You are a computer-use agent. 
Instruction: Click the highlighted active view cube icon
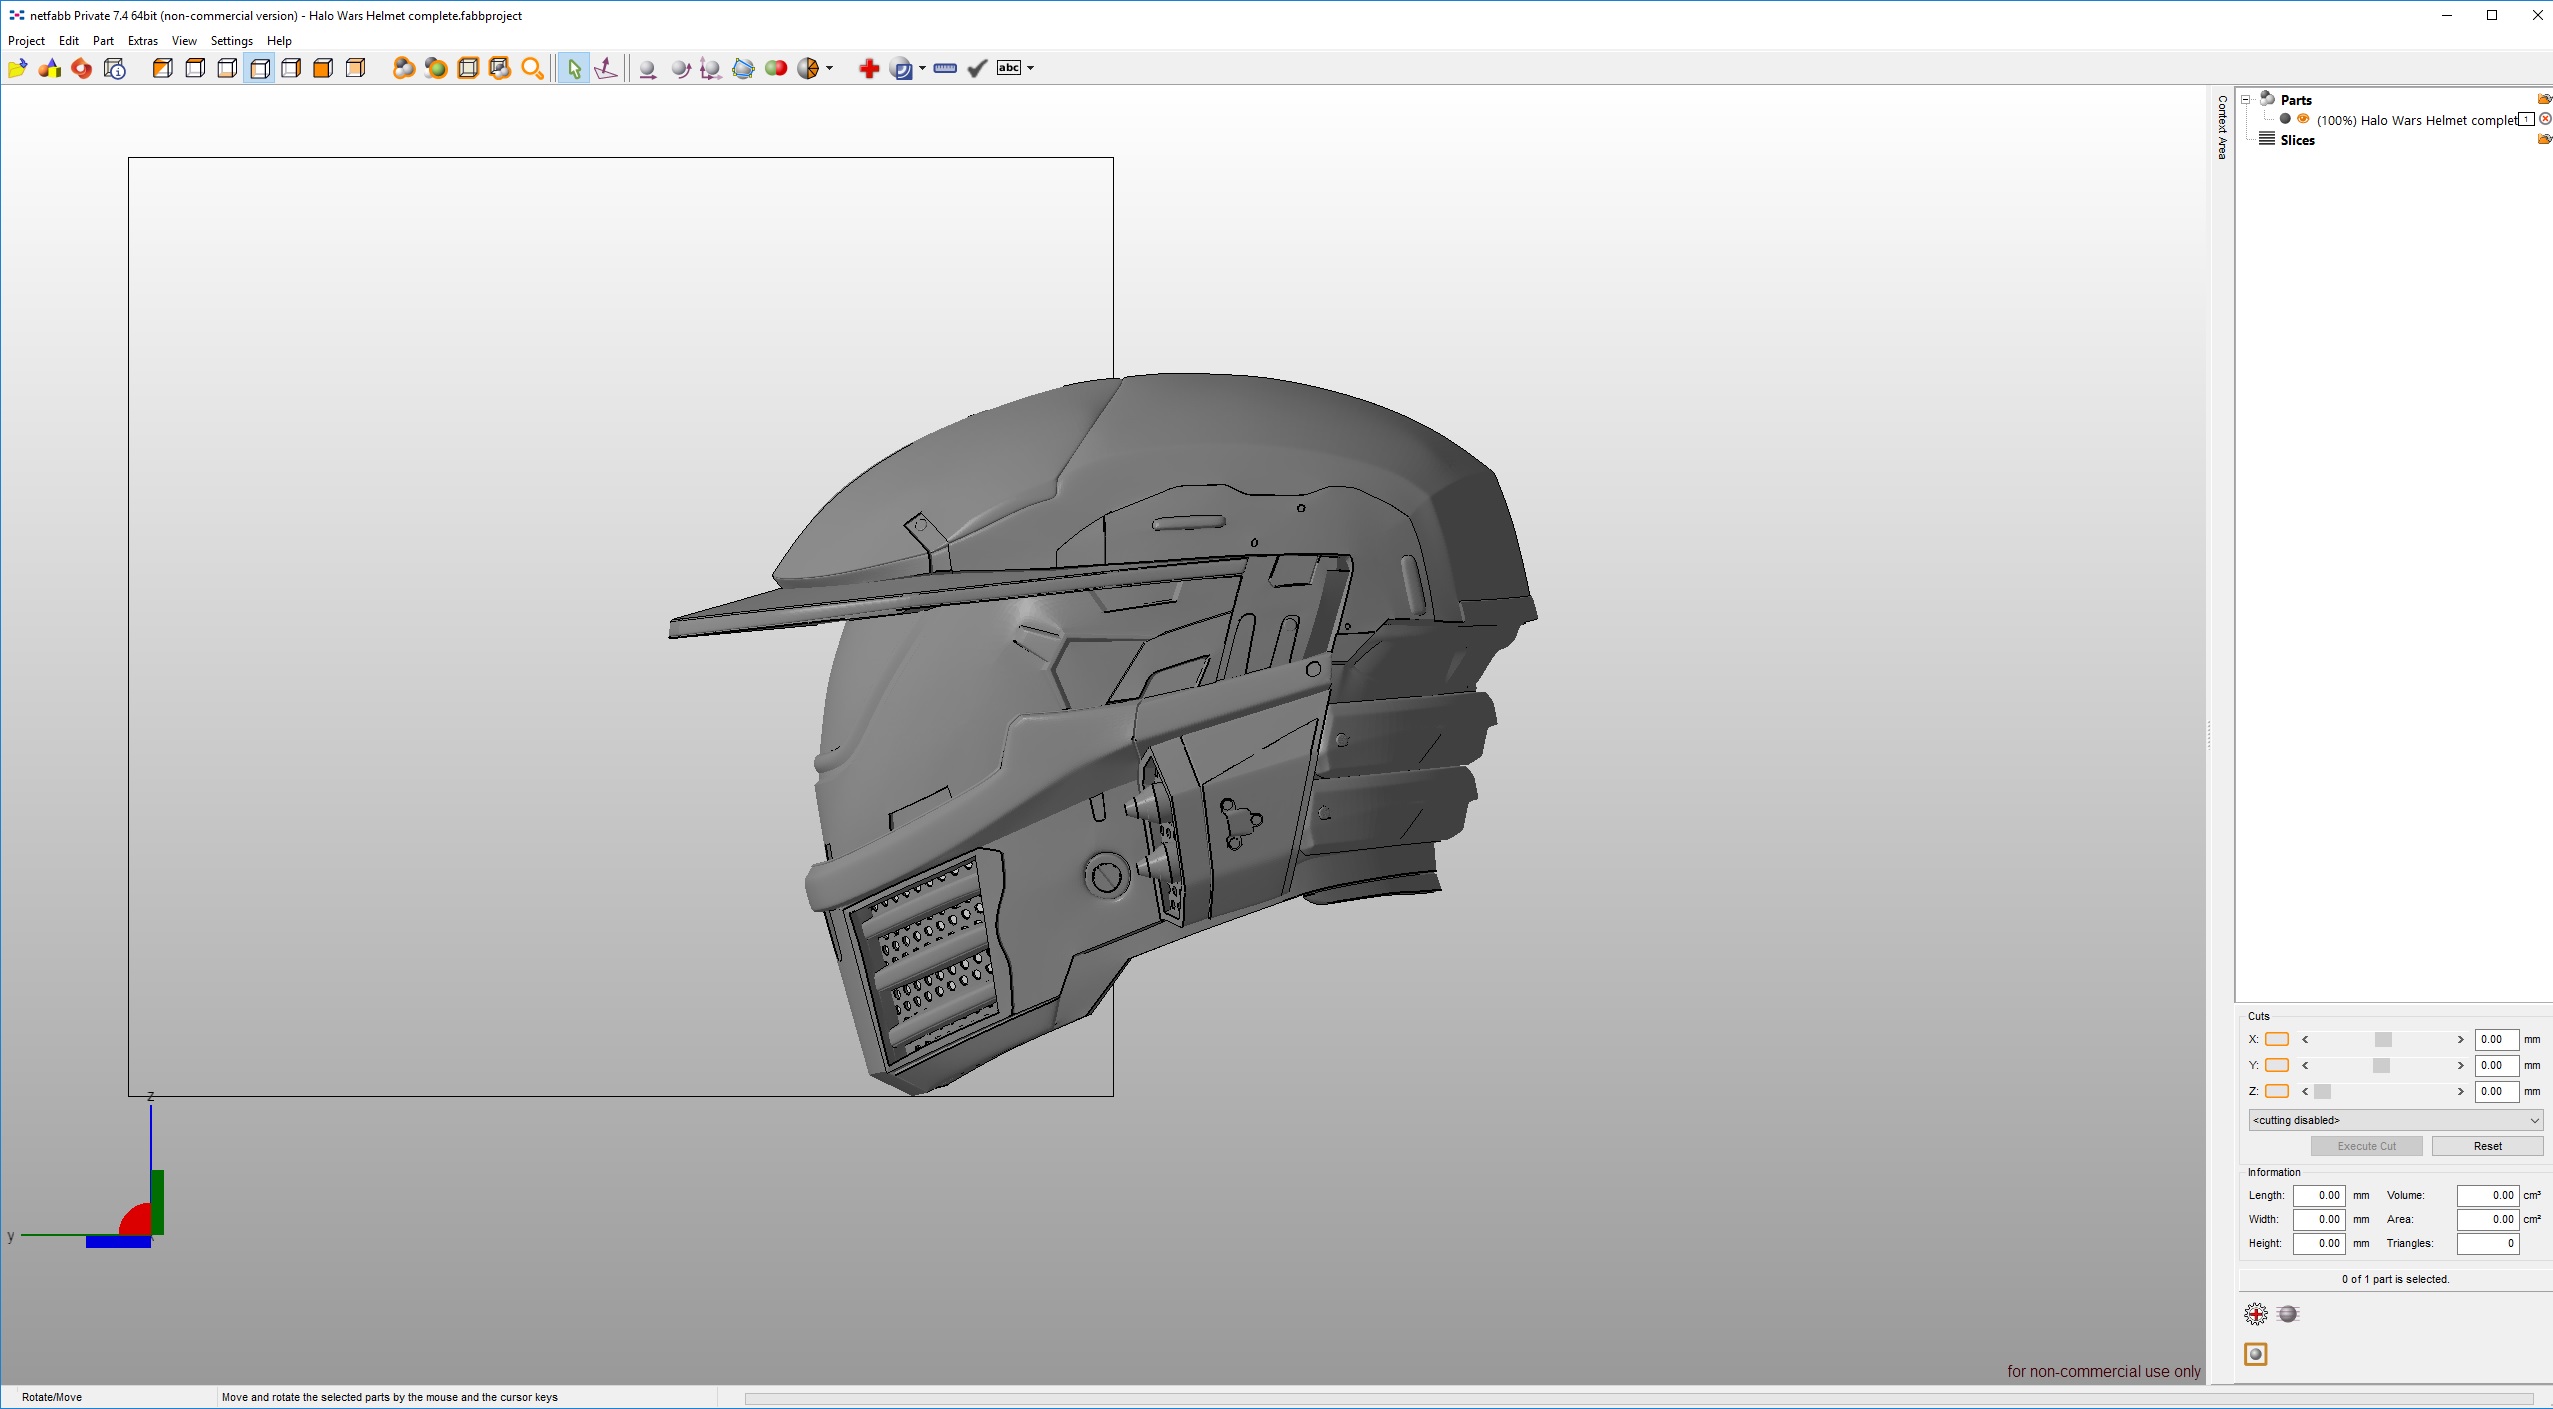259,68
